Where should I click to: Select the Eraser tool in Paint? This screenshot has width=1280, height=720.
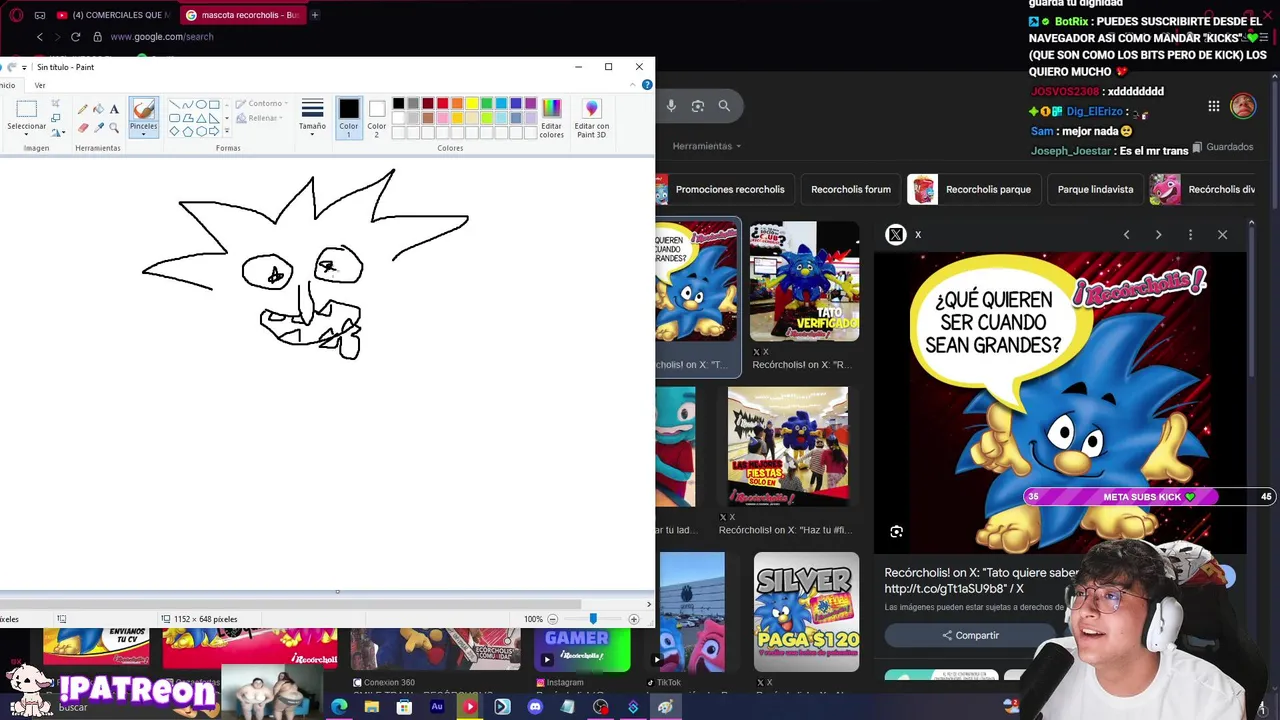pos(83,127)
